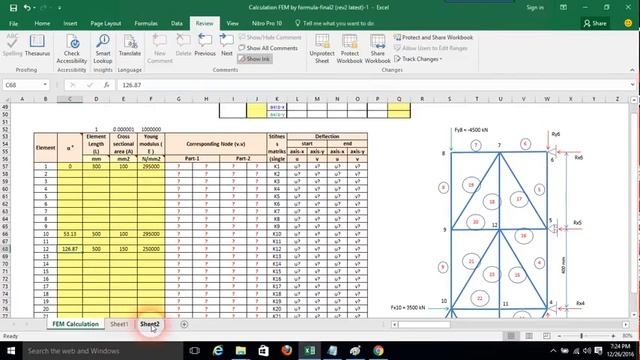Open the Thesaurus tool

(x=37, y=46)
